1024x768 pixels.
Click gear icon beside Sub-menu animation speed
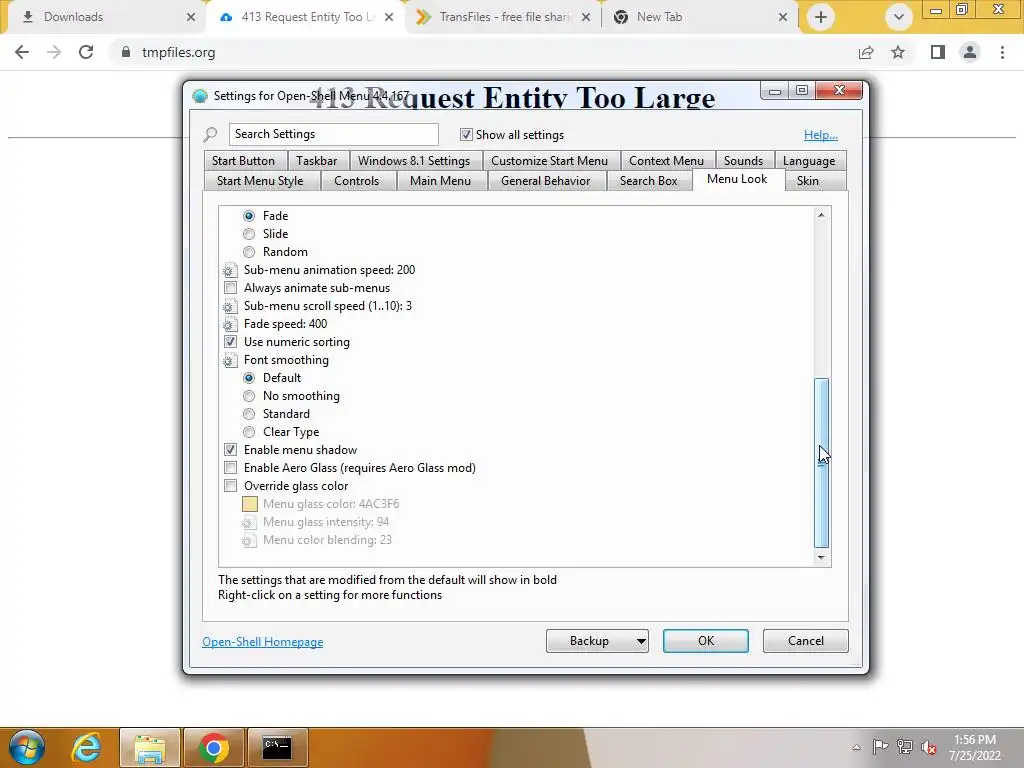[229, 270]
